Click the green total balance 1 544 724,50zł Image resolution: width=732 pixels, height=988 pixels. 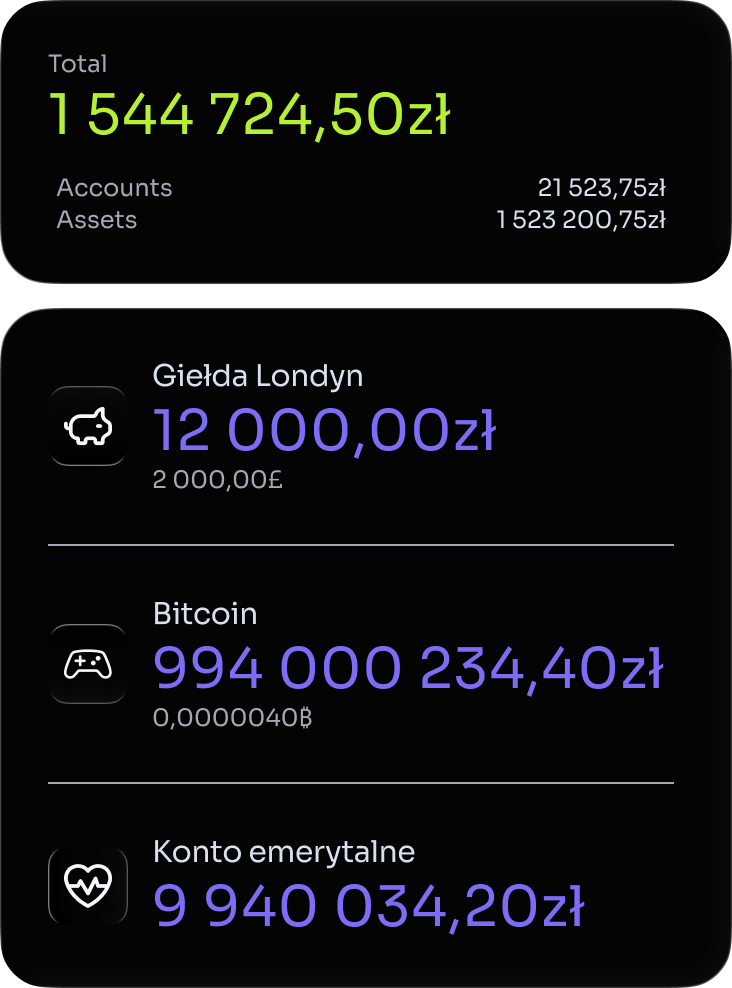tap(250, 116)
